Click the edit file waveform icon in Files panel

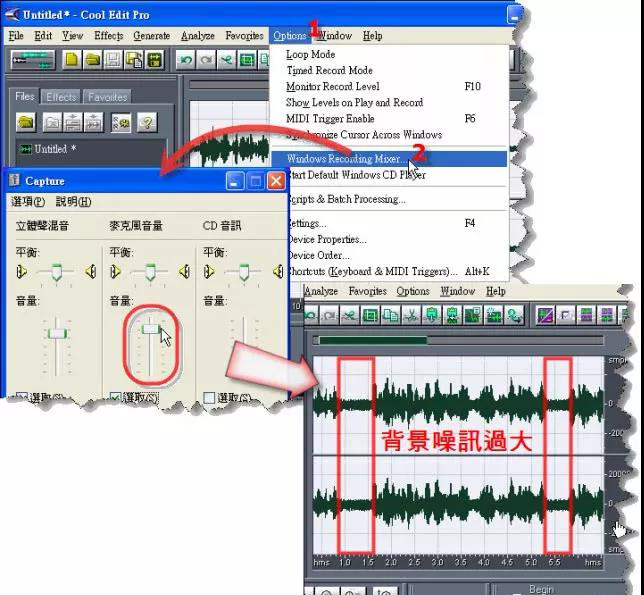click(93, 122)
